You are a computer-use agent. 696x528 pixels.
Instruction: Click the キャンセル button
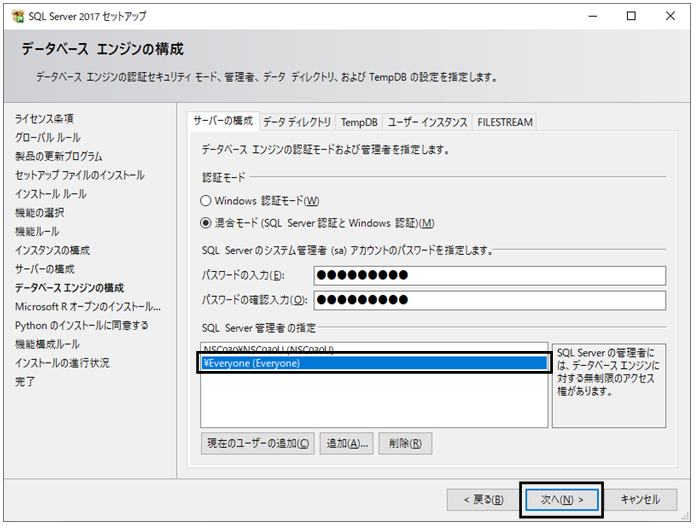(640, 500)
